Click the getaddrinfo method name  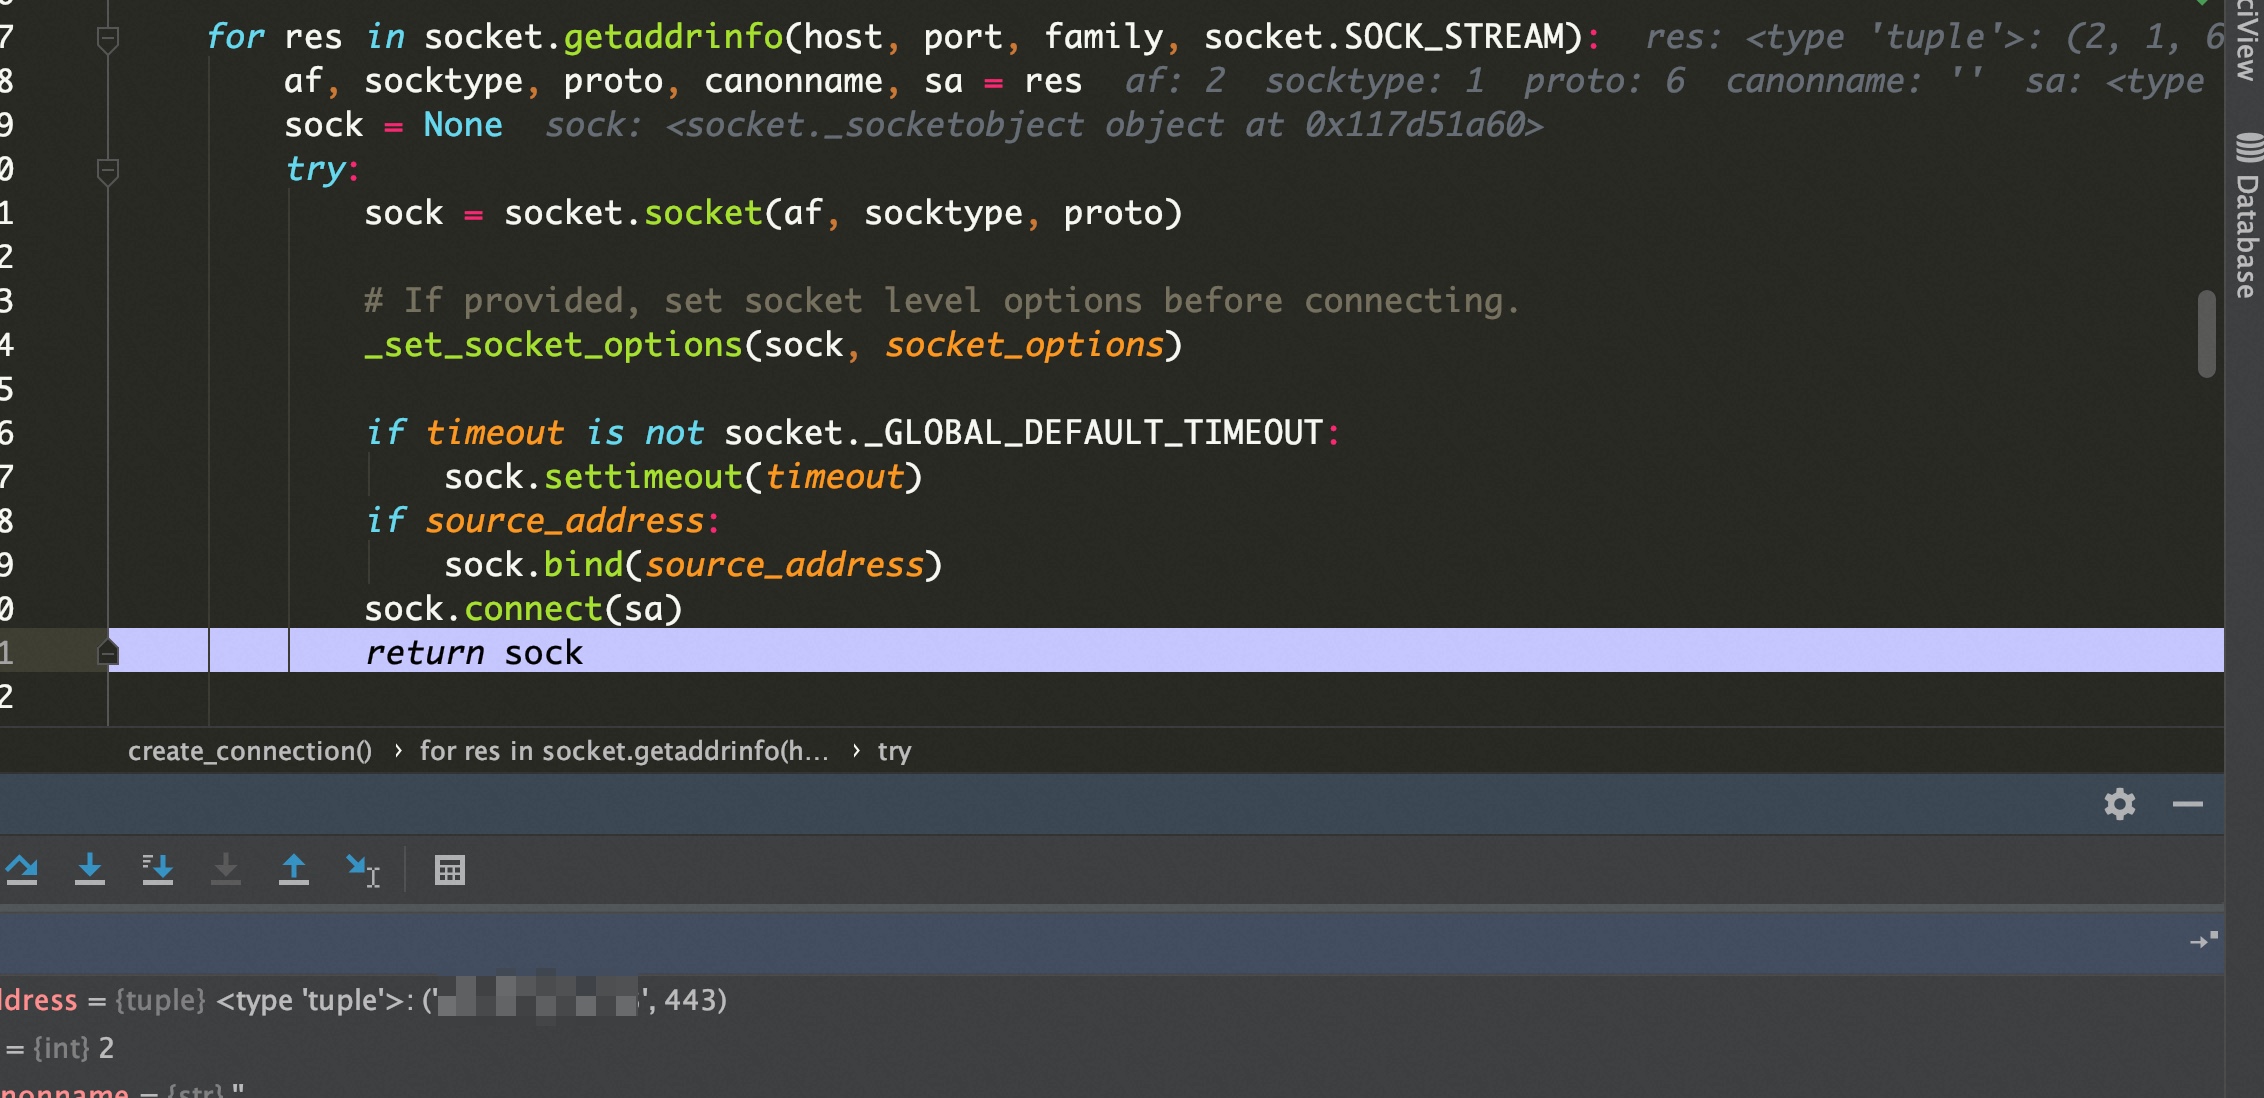[x=673, y=37]
